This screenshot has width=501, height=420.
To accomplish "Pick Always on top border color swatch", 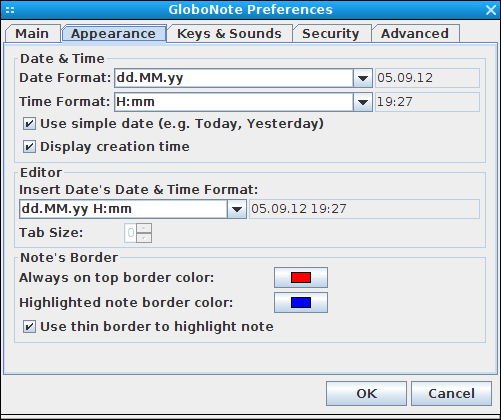I will tap(301, 277).
